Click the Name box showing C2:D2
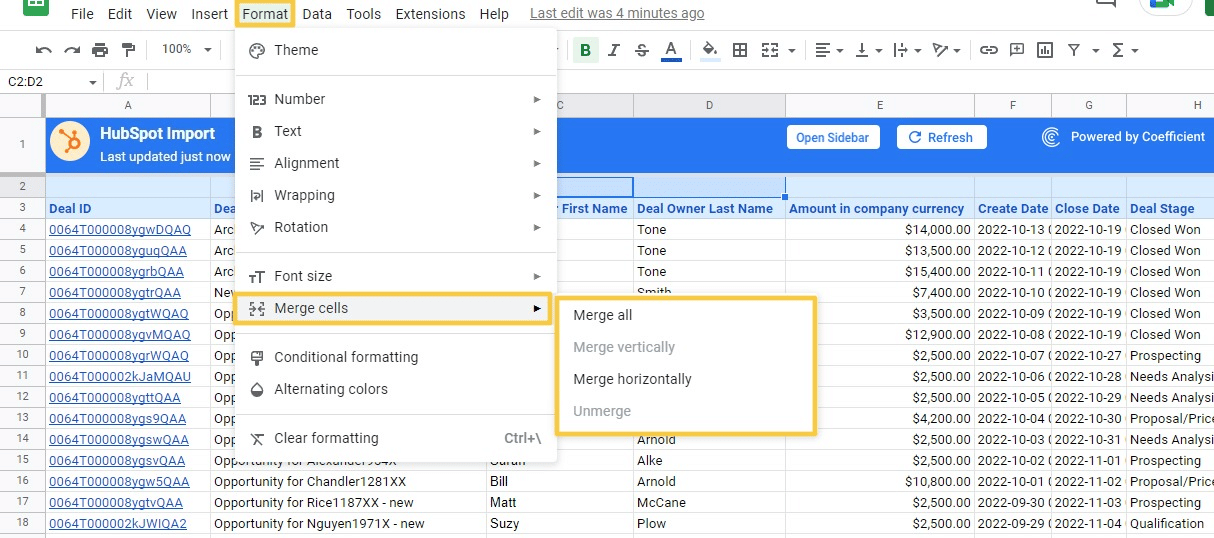Image resolution: width=1214 pixels, height=538 pixels. click(52, 81)
